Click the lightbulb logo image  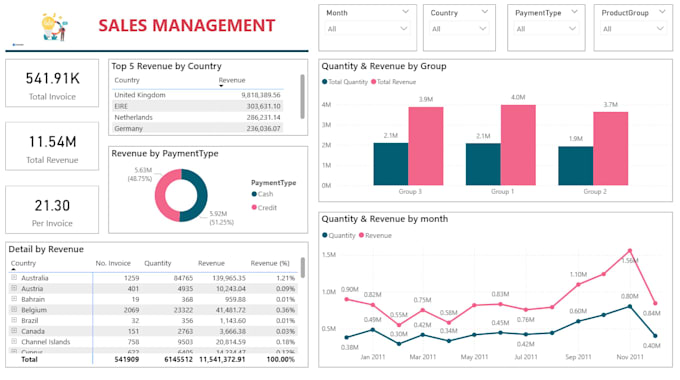tap(54, 27)
